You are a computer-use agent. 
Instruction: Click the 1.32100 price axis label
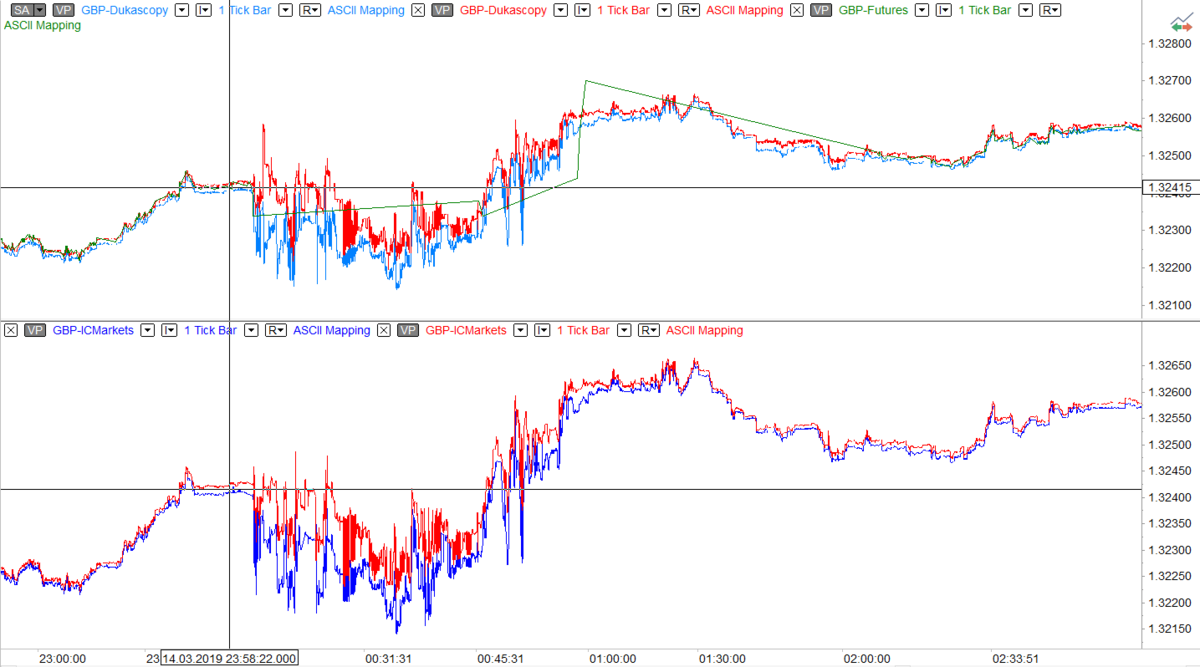[1170, 305]
